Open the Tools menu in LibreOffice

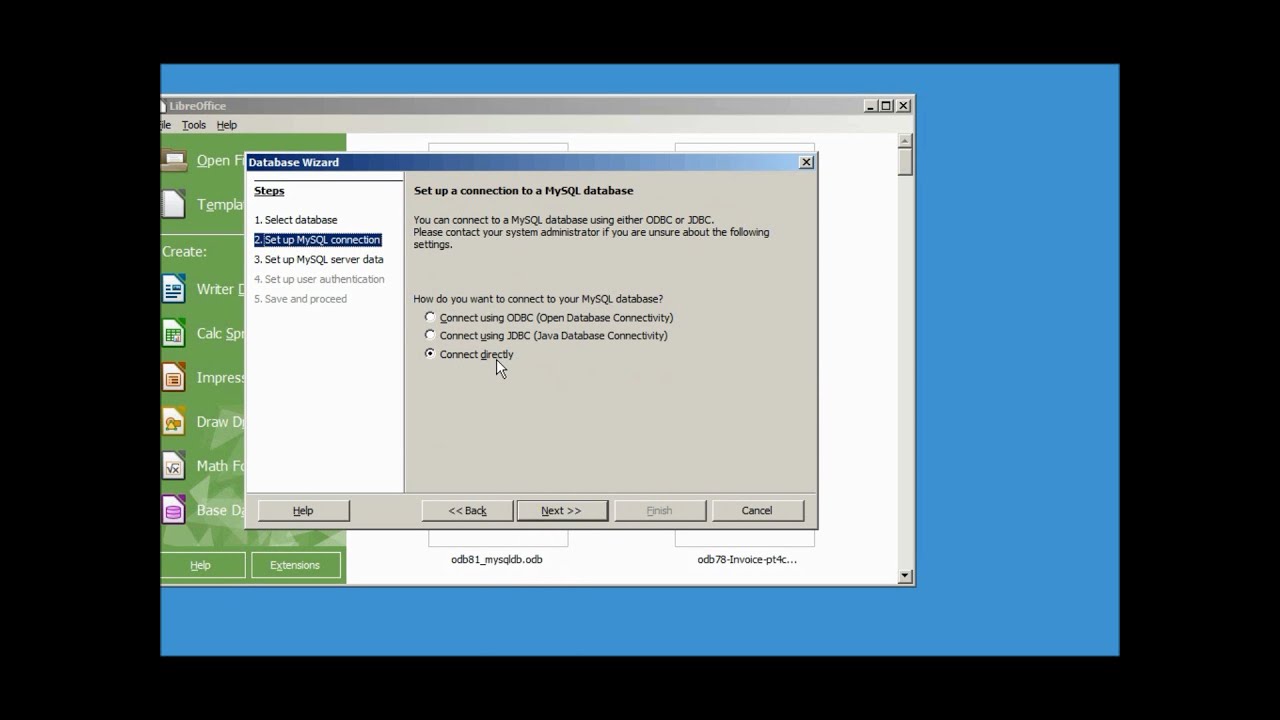point(194,125)
